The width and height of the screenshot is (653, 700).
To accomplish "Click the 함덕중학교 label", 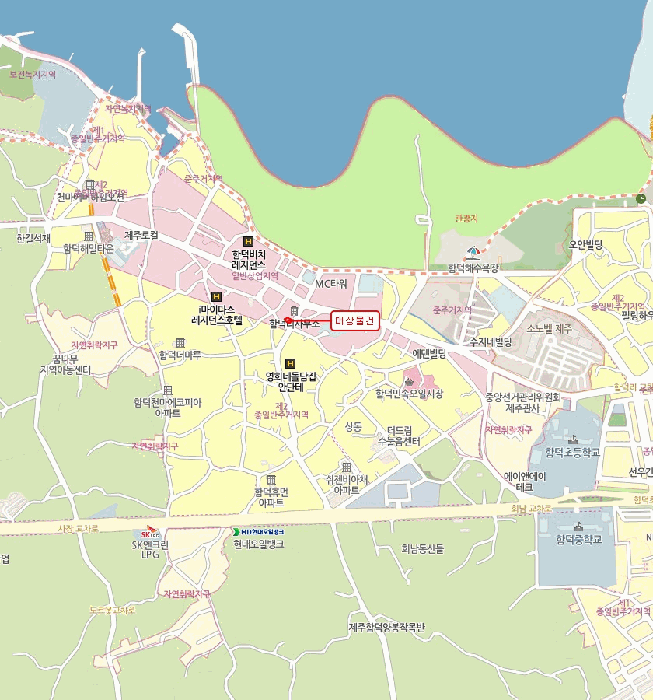I will click(x=579, y=539).
